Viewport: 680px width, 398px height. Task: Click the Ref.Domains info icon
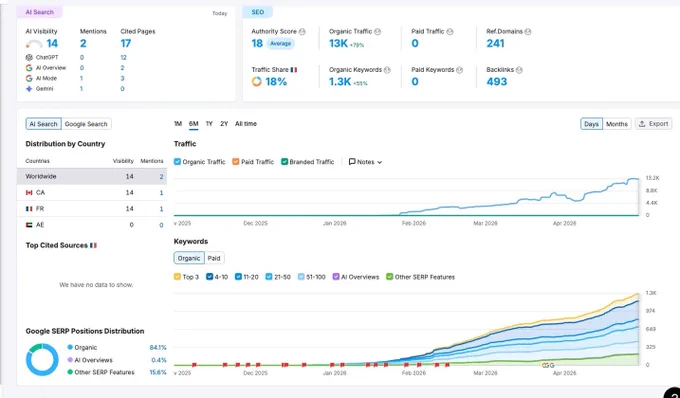coord(528,32)
